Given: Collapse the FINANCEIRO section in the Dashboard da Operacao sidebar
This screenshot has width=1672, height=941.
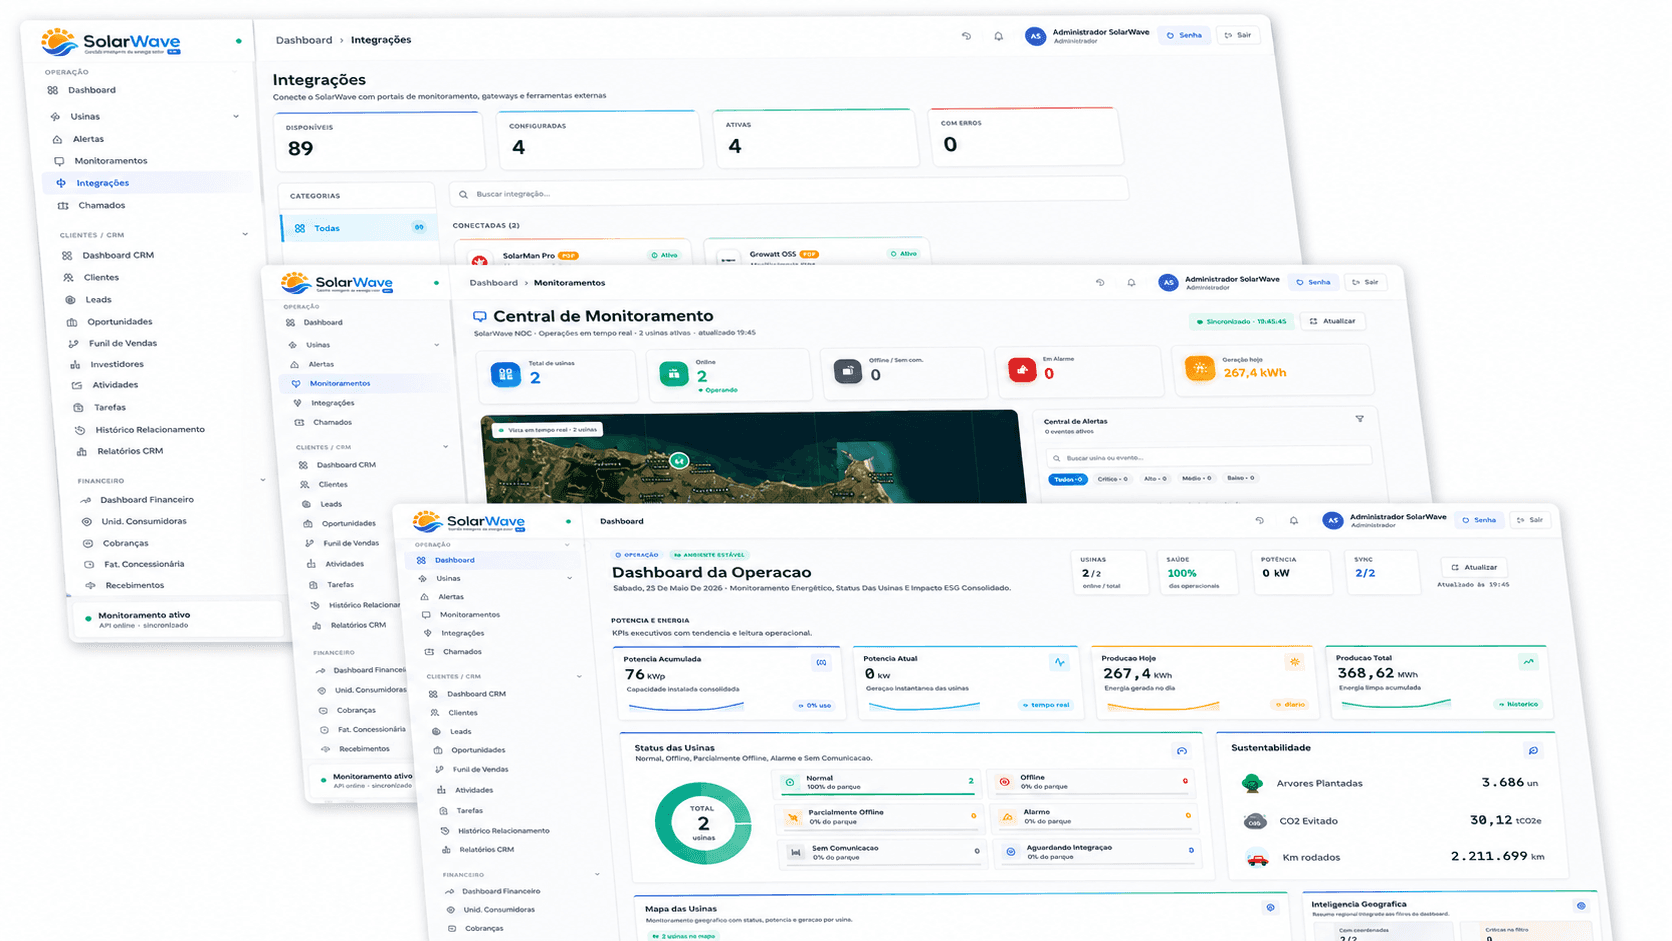Looking at the screenshot, I should (x=597, y=875).
